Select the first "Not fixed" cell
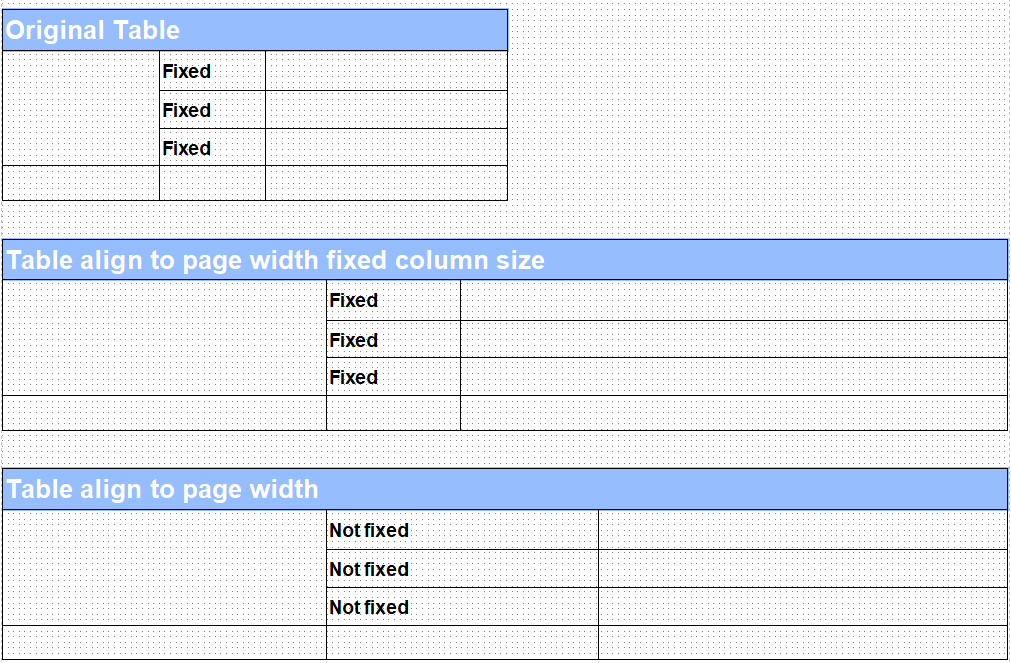Image resolution: width=1011 pixels, height=663 pixels. (x=462, y=530)
